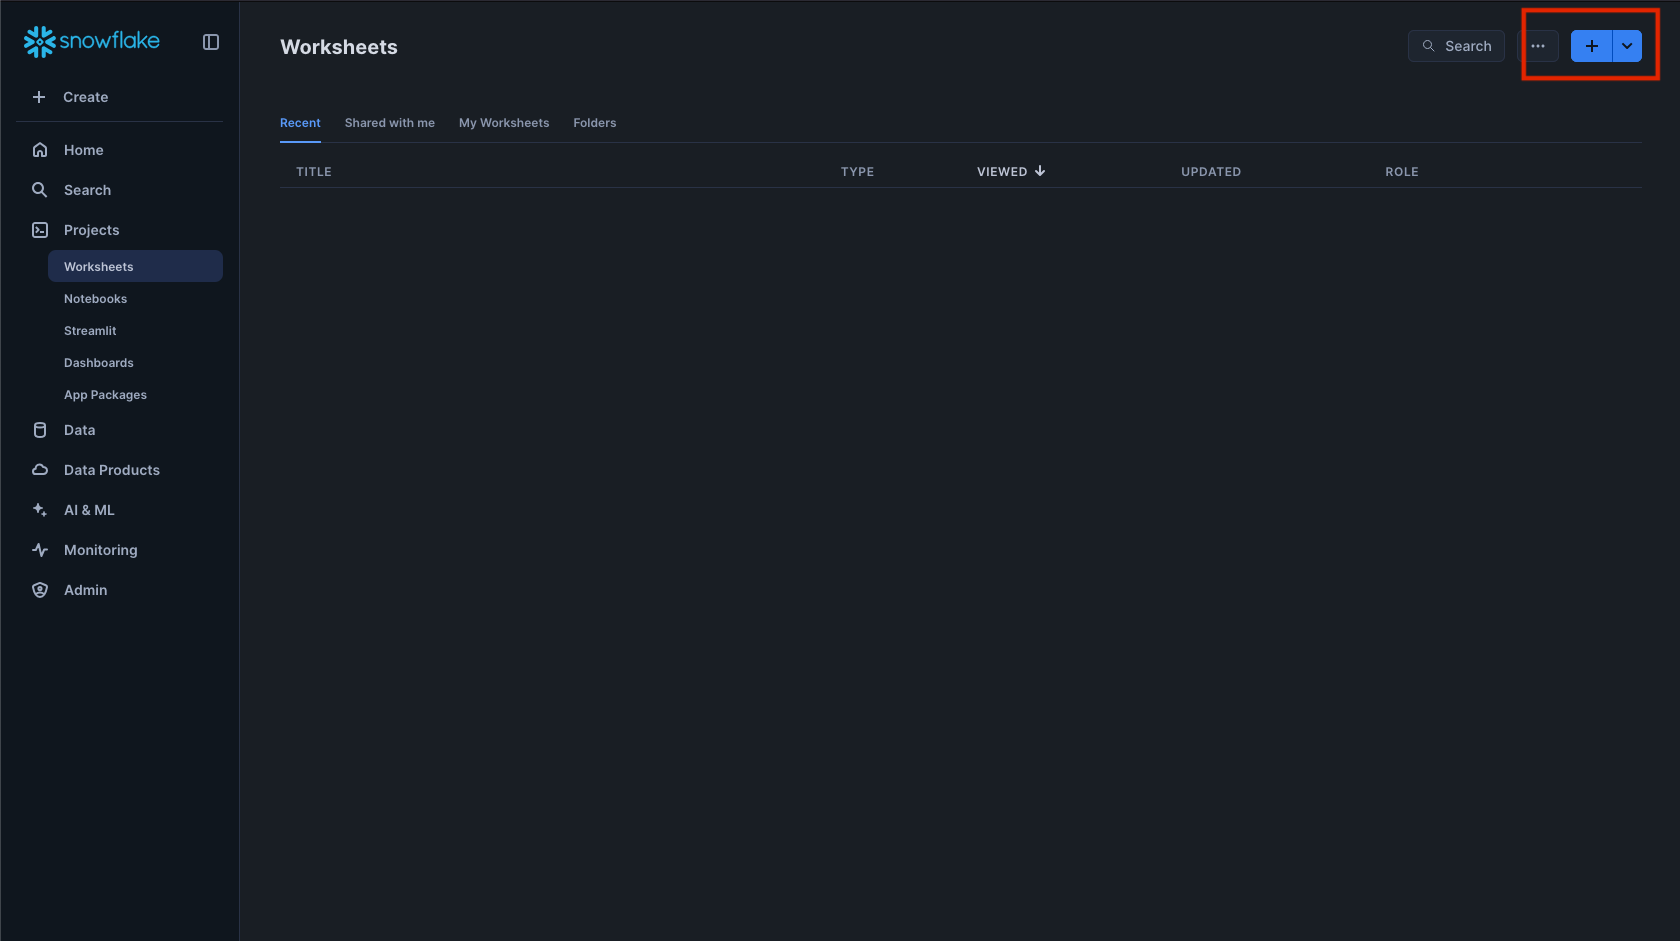The image size is (1680, 941).
Task: Expand the new worksheet dropdown arrow
Action: point(1627,46)
